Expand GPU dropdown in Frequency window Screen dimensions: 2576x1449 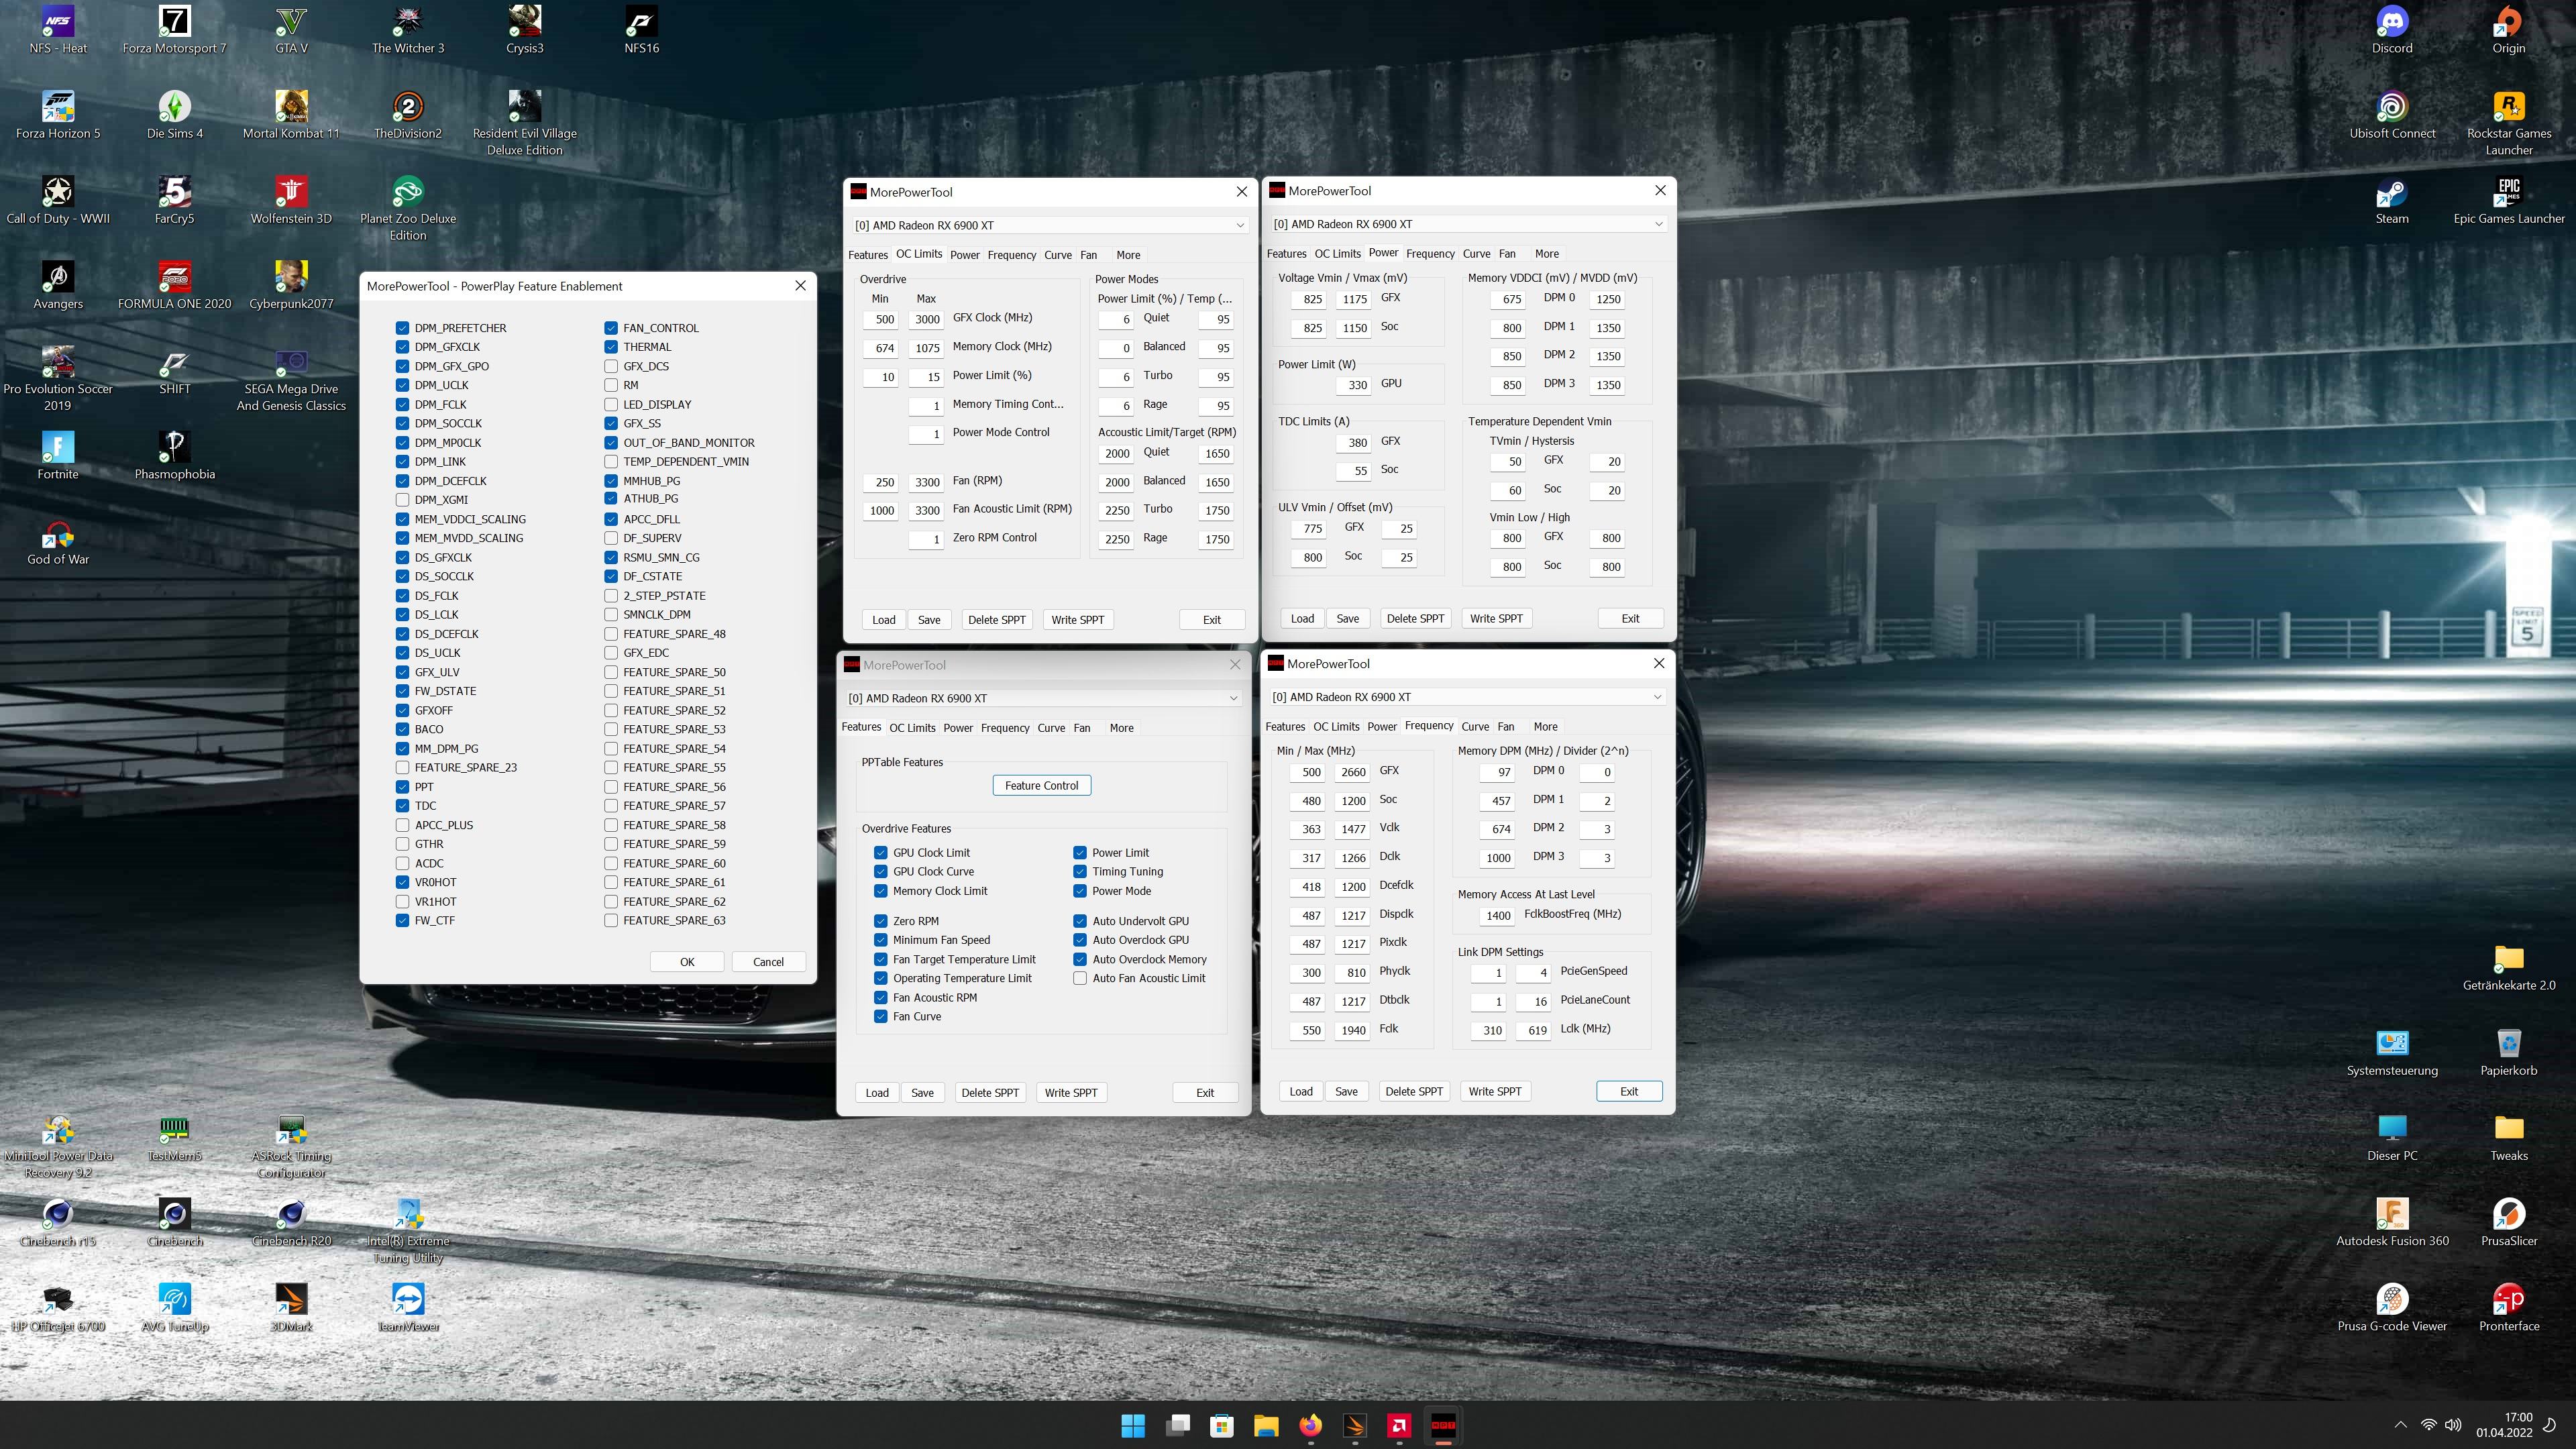1657,697
